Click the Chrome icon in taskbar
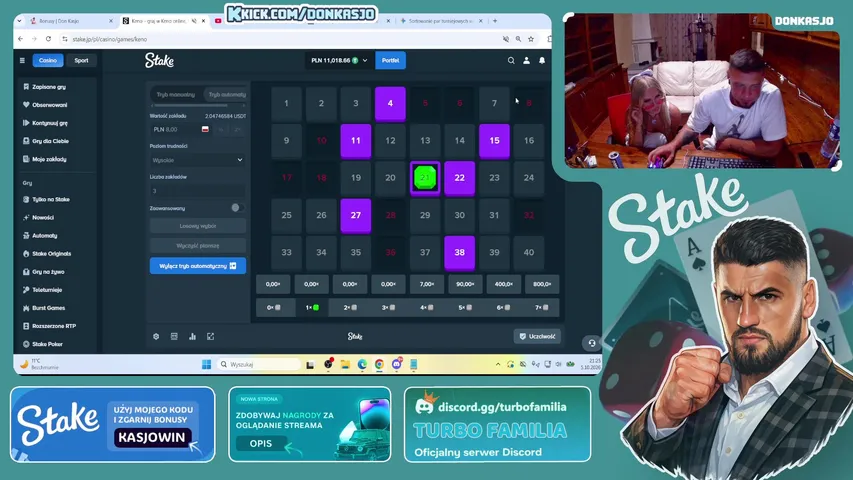Image resolution: width=853 pixels, height=480 pixels. [379, 364]
